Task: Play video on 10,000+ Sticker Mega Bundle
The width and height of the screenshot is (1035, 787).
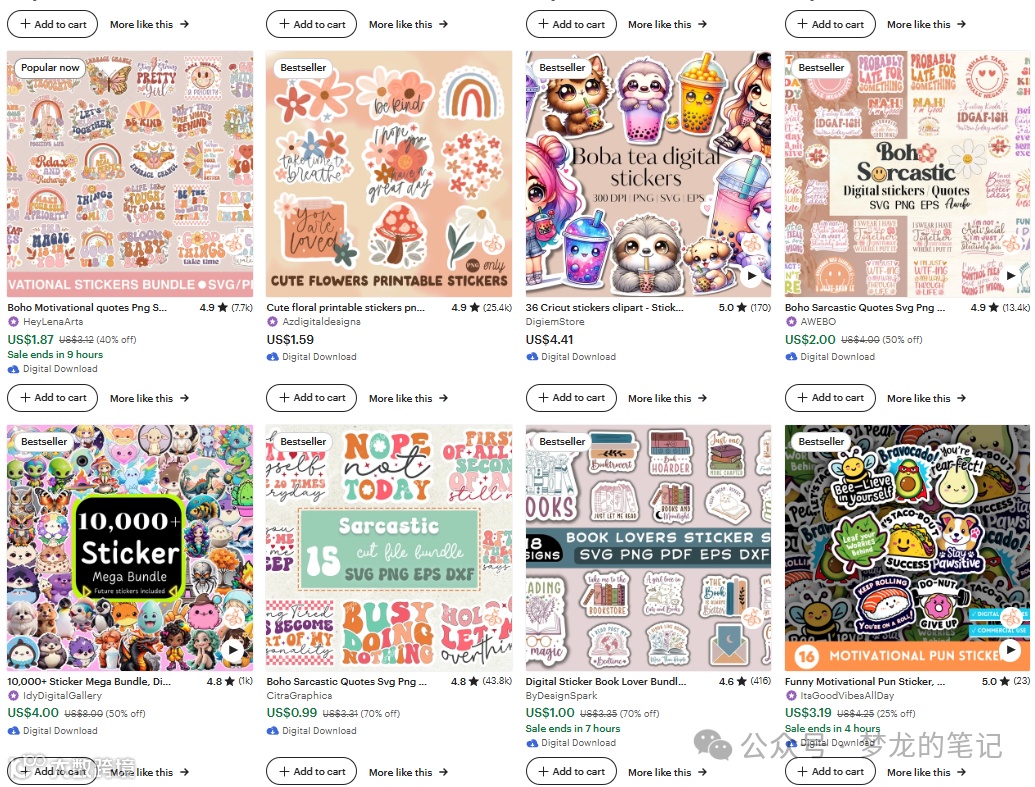Action: 233,650
